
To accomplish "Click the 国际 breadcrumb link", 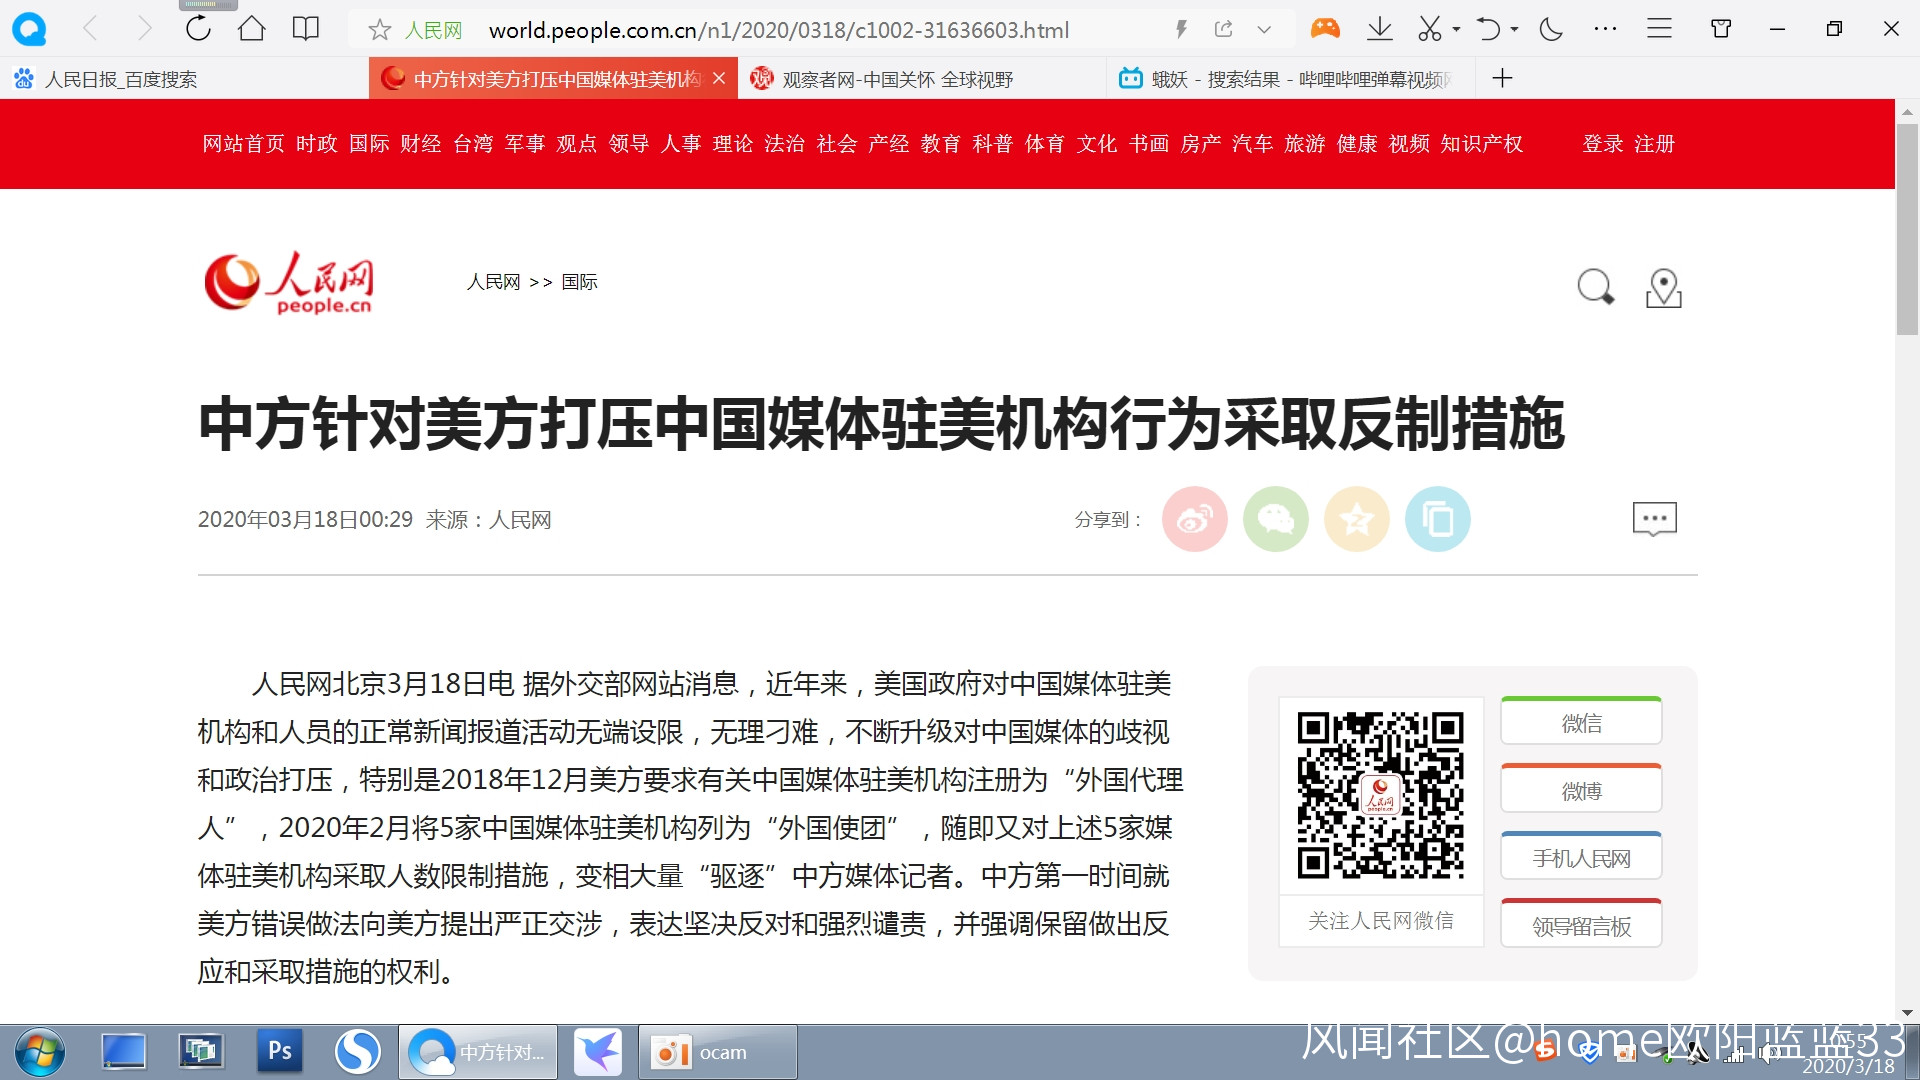I will pos(579,282).
